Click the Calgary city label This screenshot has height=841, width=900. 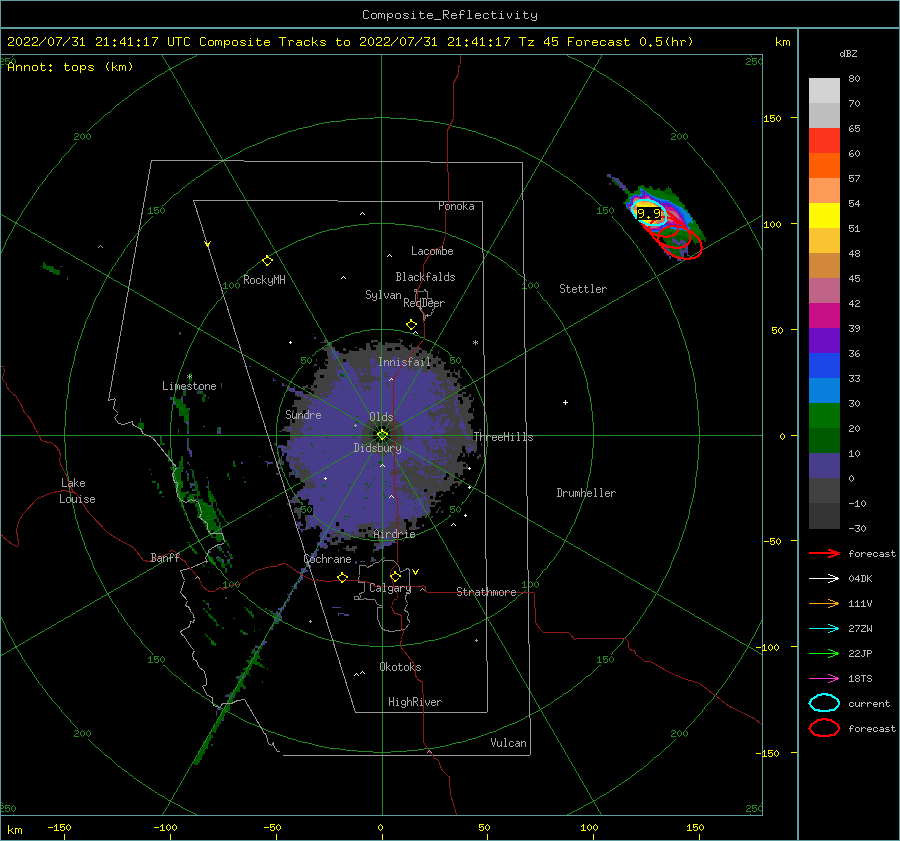click(390, 588)
